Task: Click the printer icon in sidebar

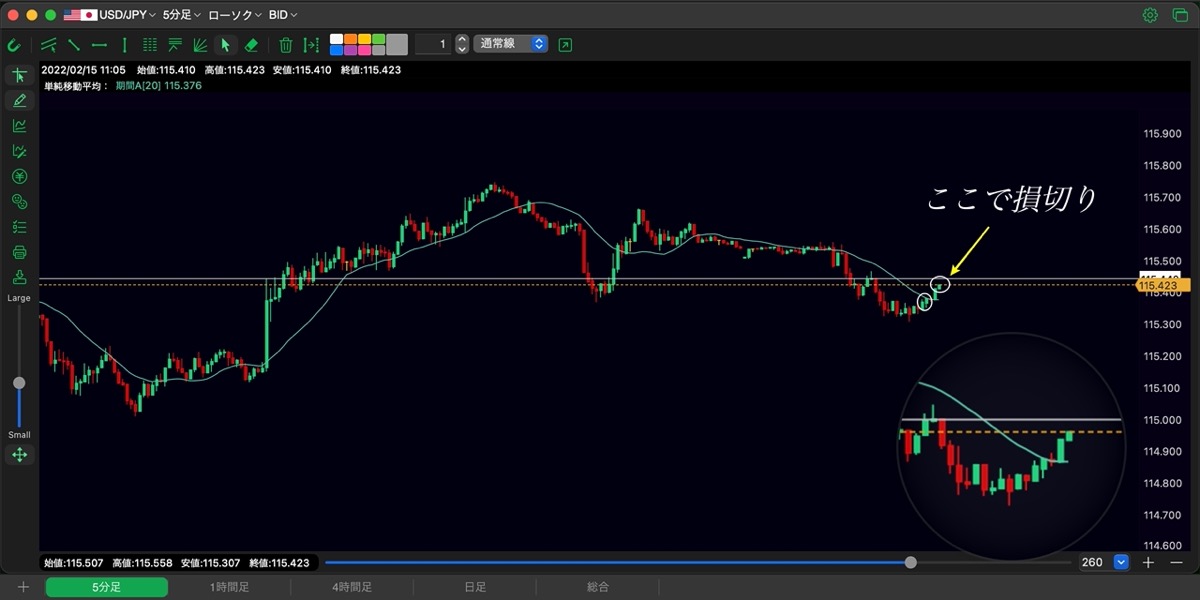Action: click(x=19, y=252)
